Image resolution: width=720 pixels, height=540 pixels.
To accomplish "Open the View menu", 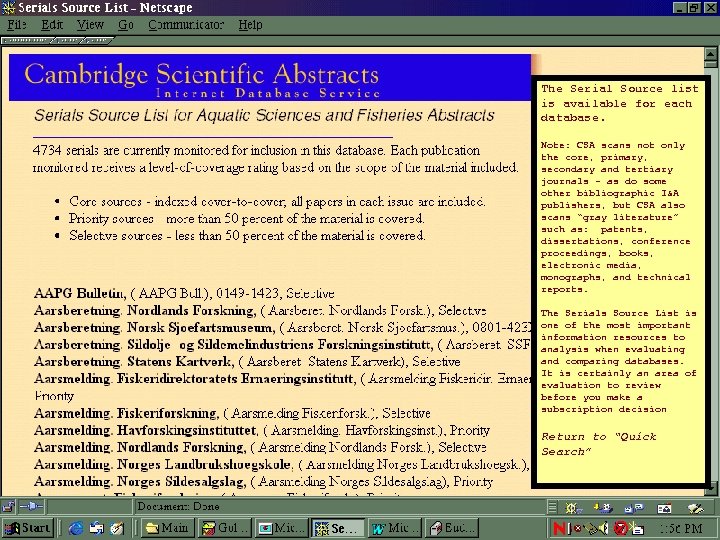I will (90, 24).
